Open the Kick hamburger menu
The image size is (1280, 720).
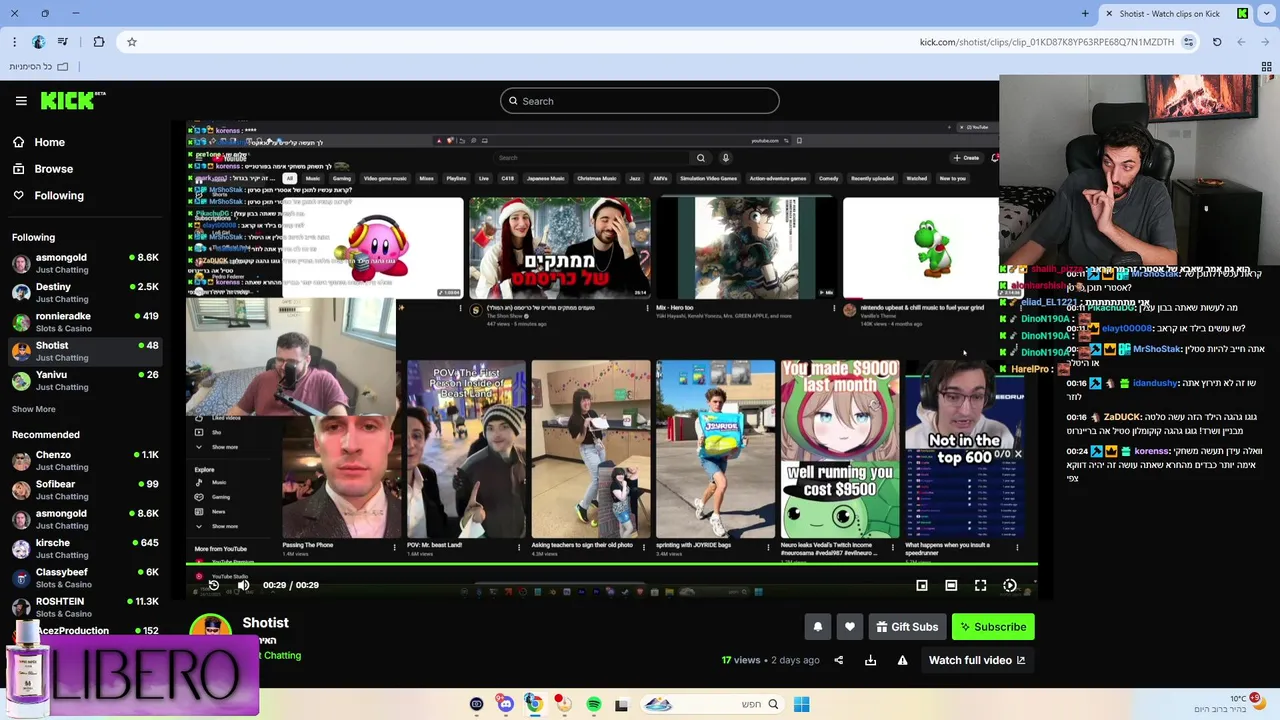click(x=21, y=101)
